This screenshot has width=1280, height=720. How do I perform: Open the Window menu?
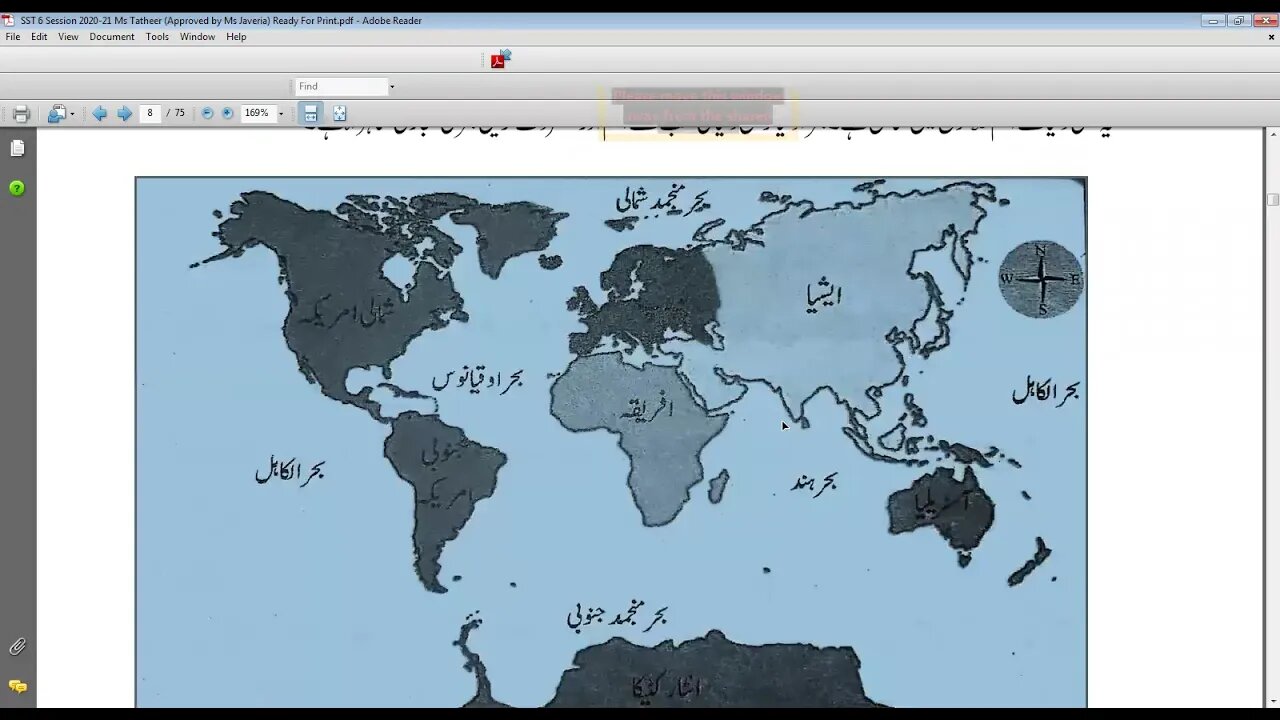tap(197, 37)
